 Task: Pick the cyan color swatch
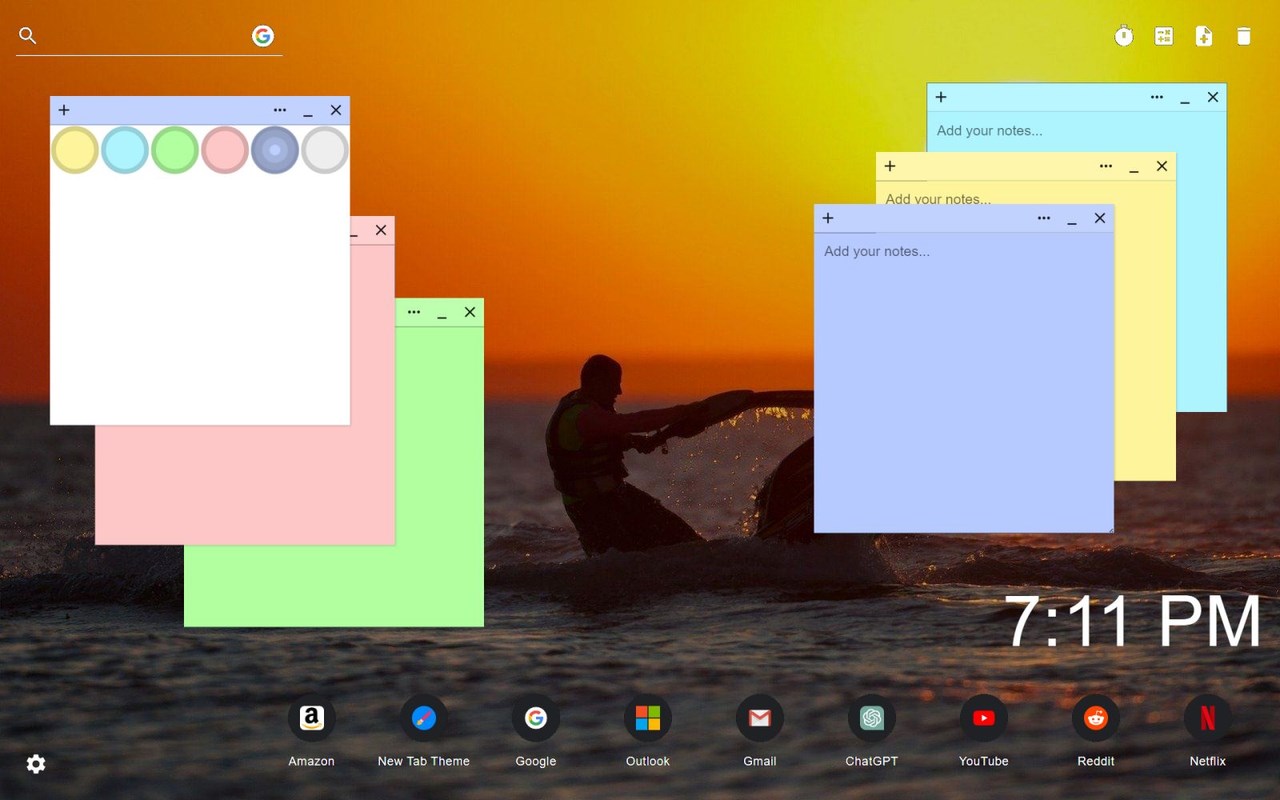coord(125,150)
